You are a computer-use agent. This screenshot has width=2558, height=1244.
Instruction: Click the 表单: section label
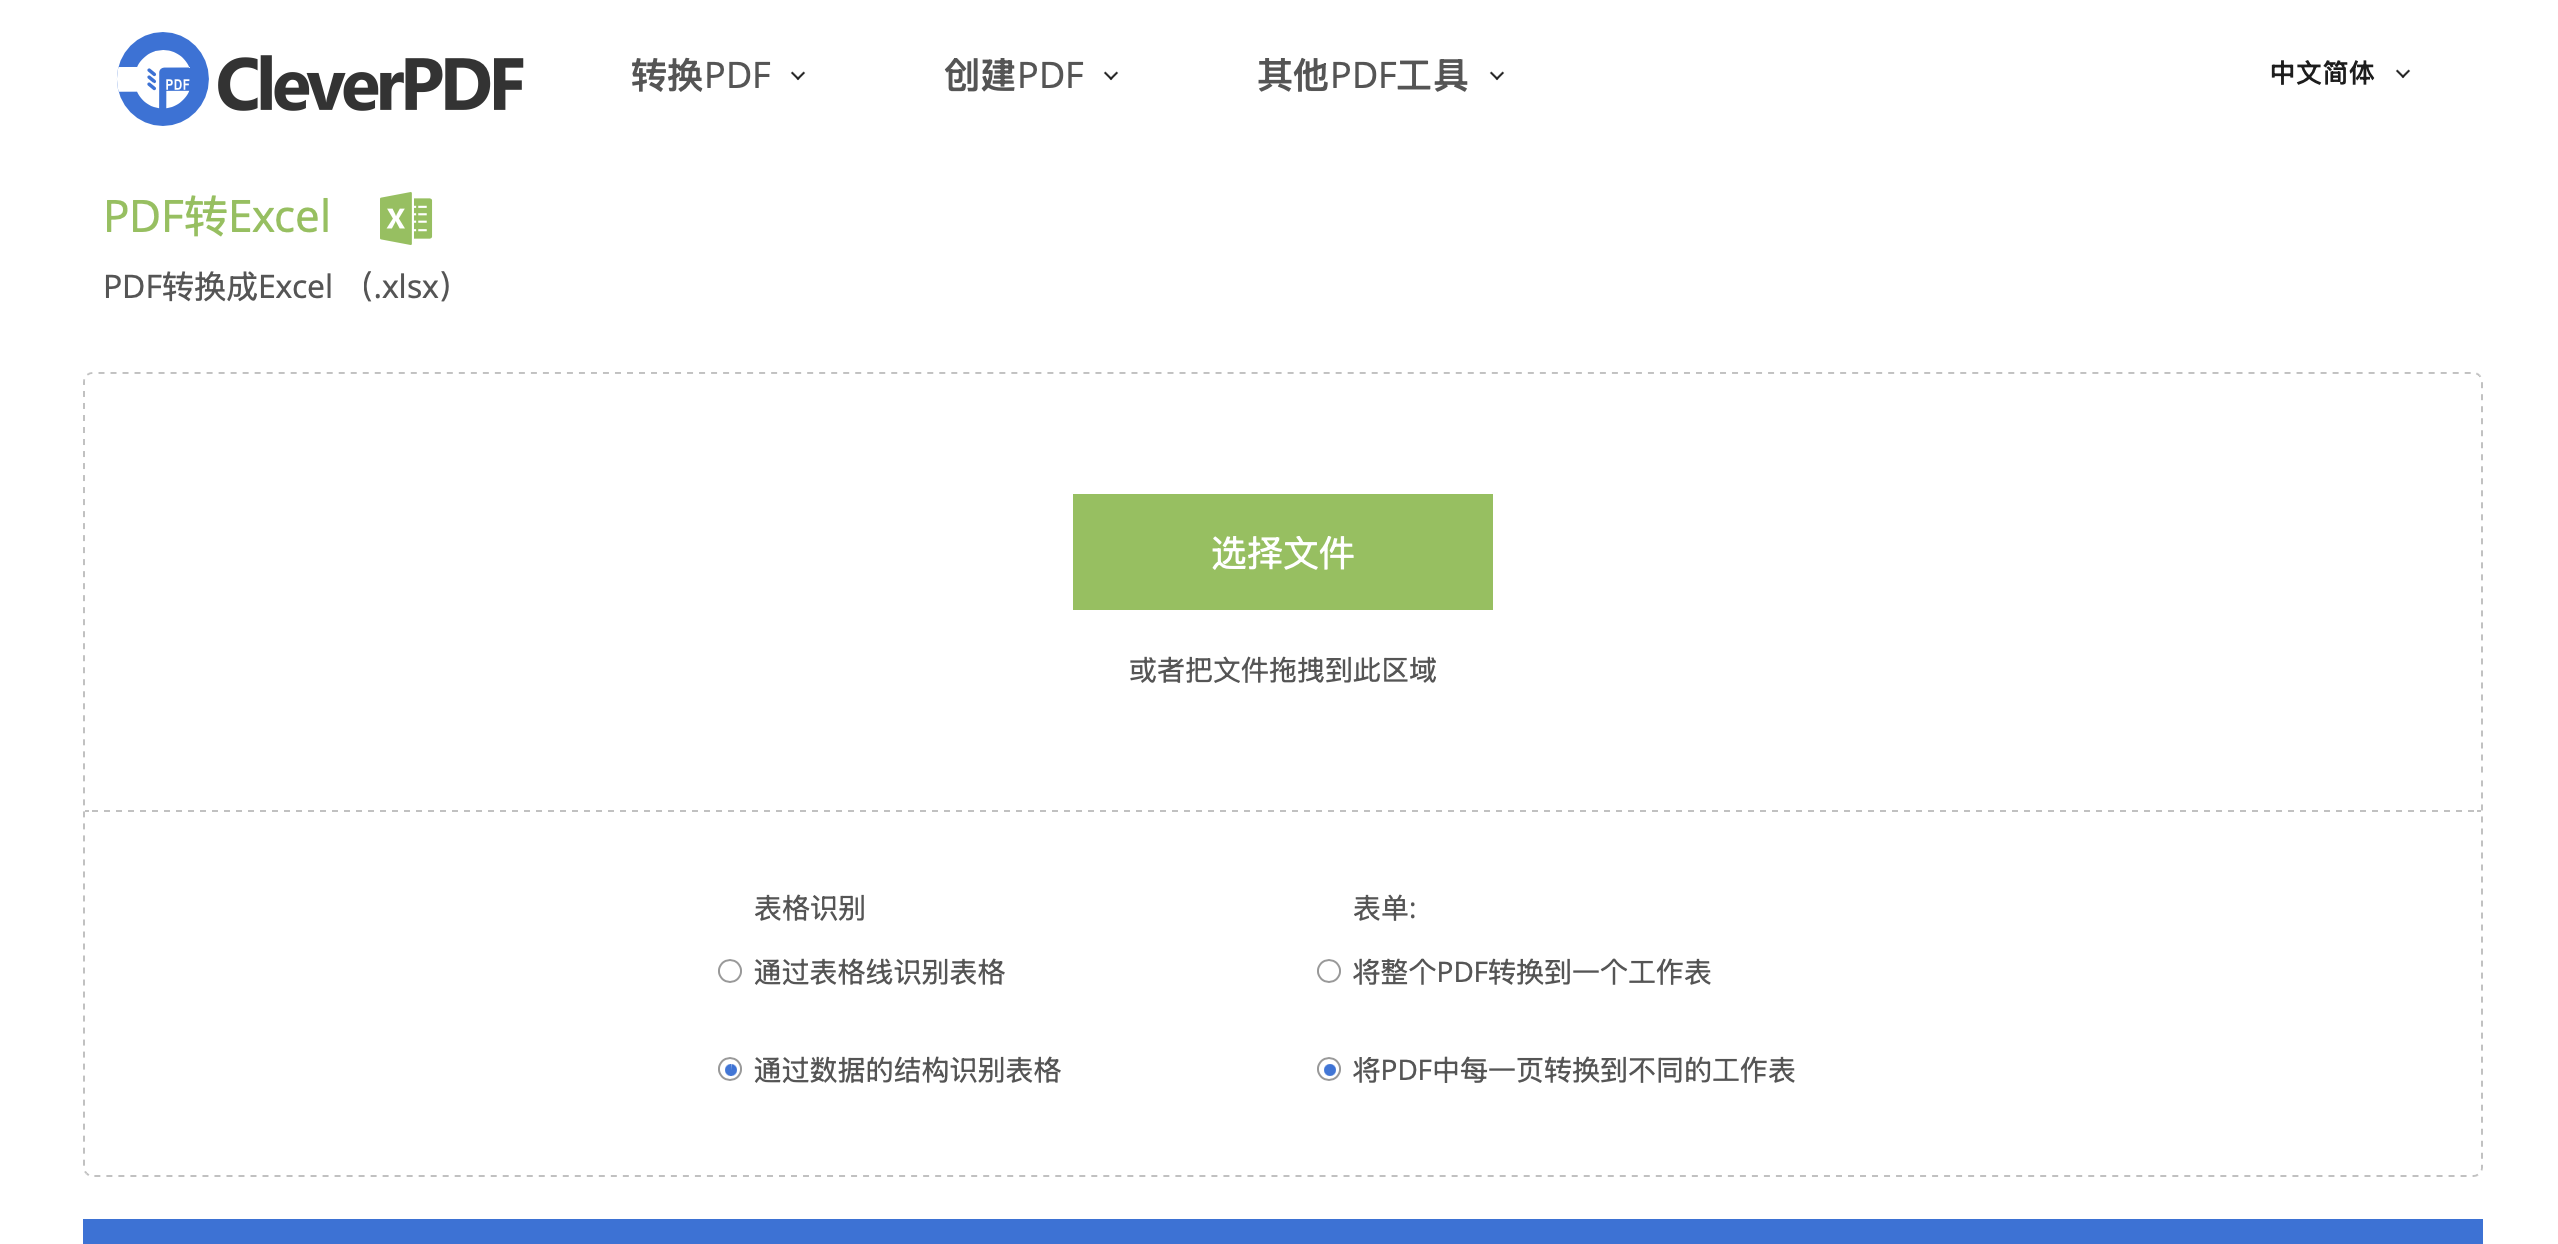tap(1384, 908)
